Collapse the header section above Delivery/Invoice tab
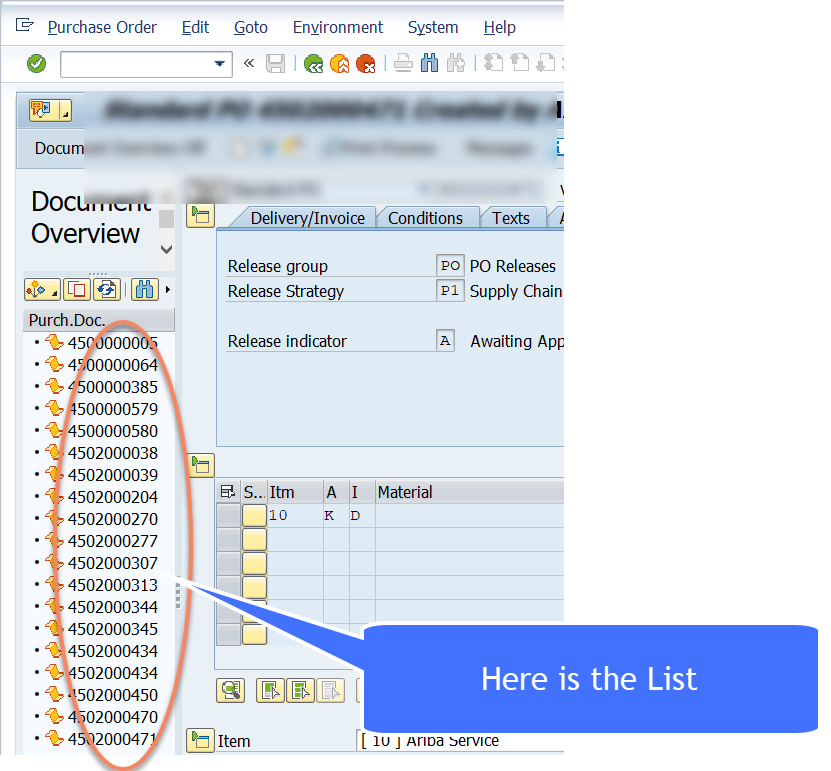 click(x=201, y=216)
